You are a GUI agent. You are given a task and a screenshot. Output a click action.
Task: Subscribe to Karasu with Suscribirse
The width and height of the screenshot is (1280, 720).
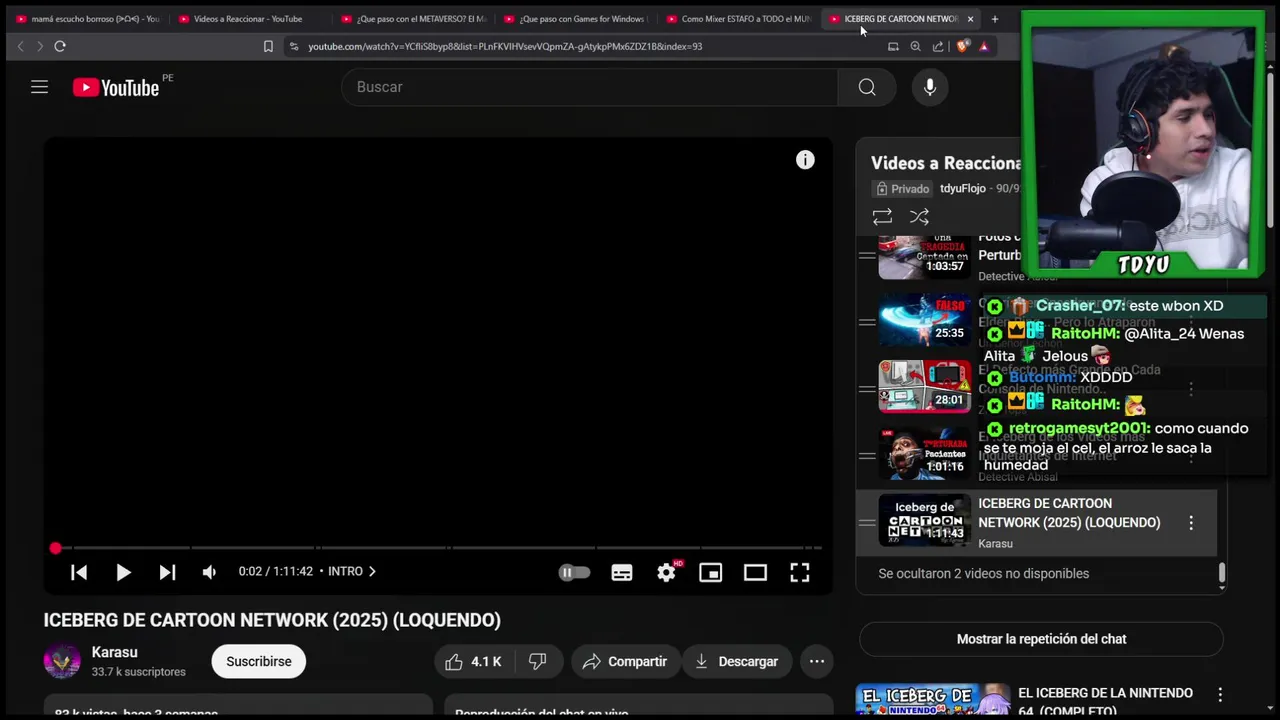259,661
